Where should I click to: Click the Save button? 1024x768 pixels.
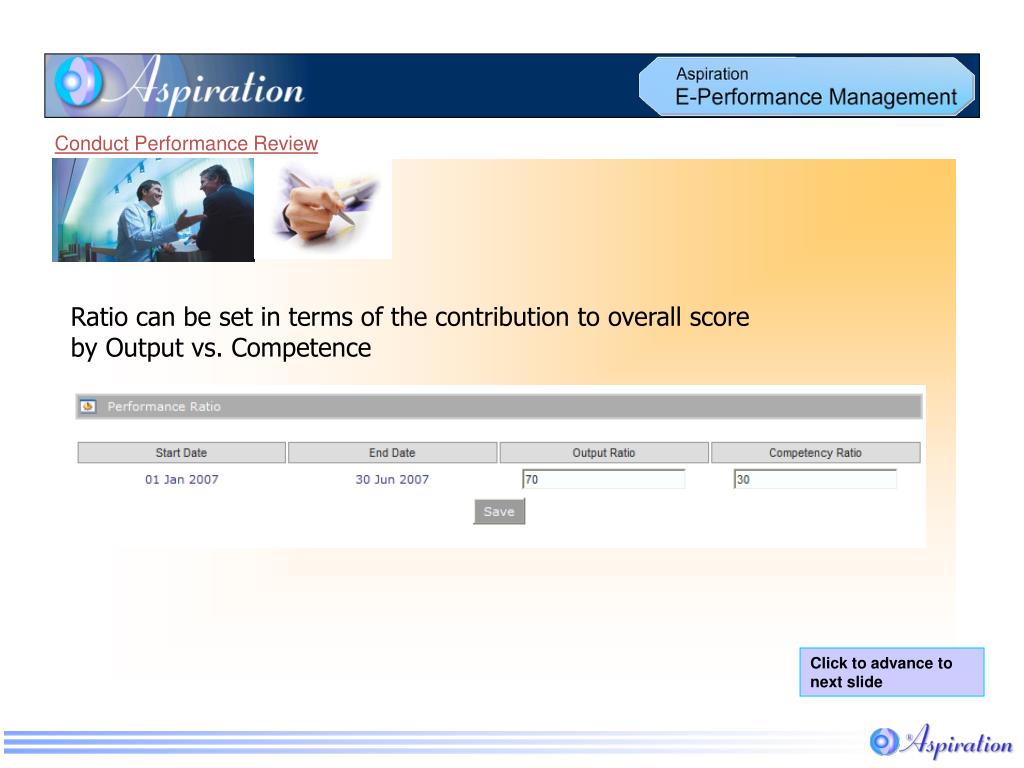499,512
